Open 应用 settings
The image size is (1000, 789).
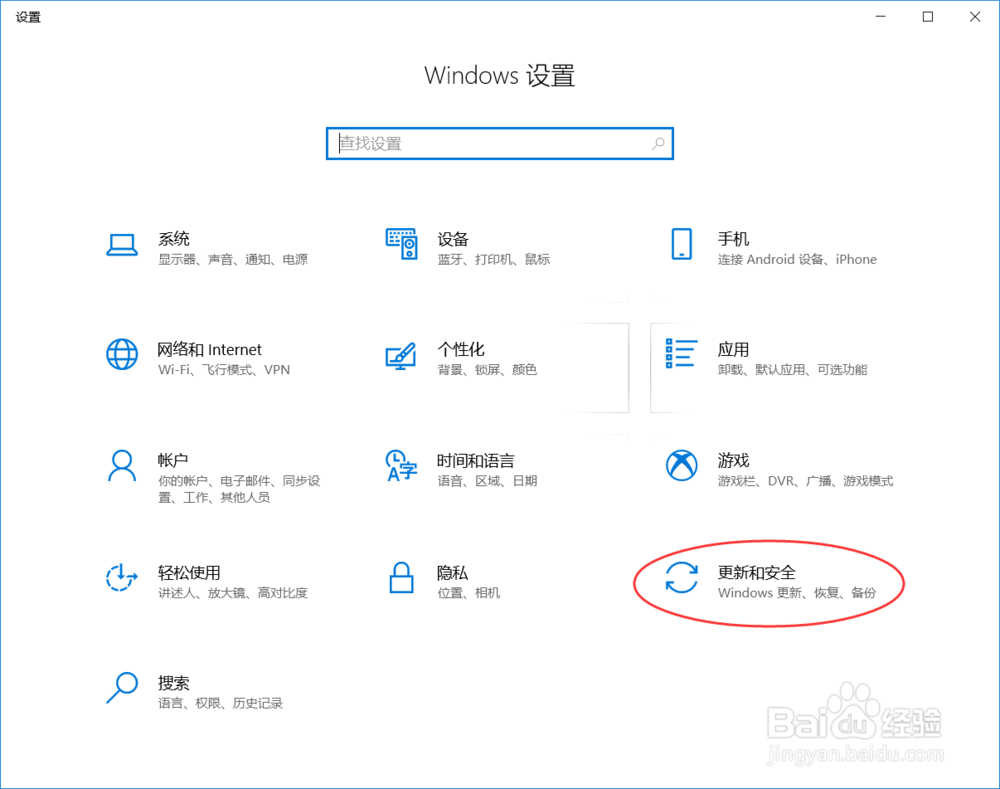[x=733, y=349]
